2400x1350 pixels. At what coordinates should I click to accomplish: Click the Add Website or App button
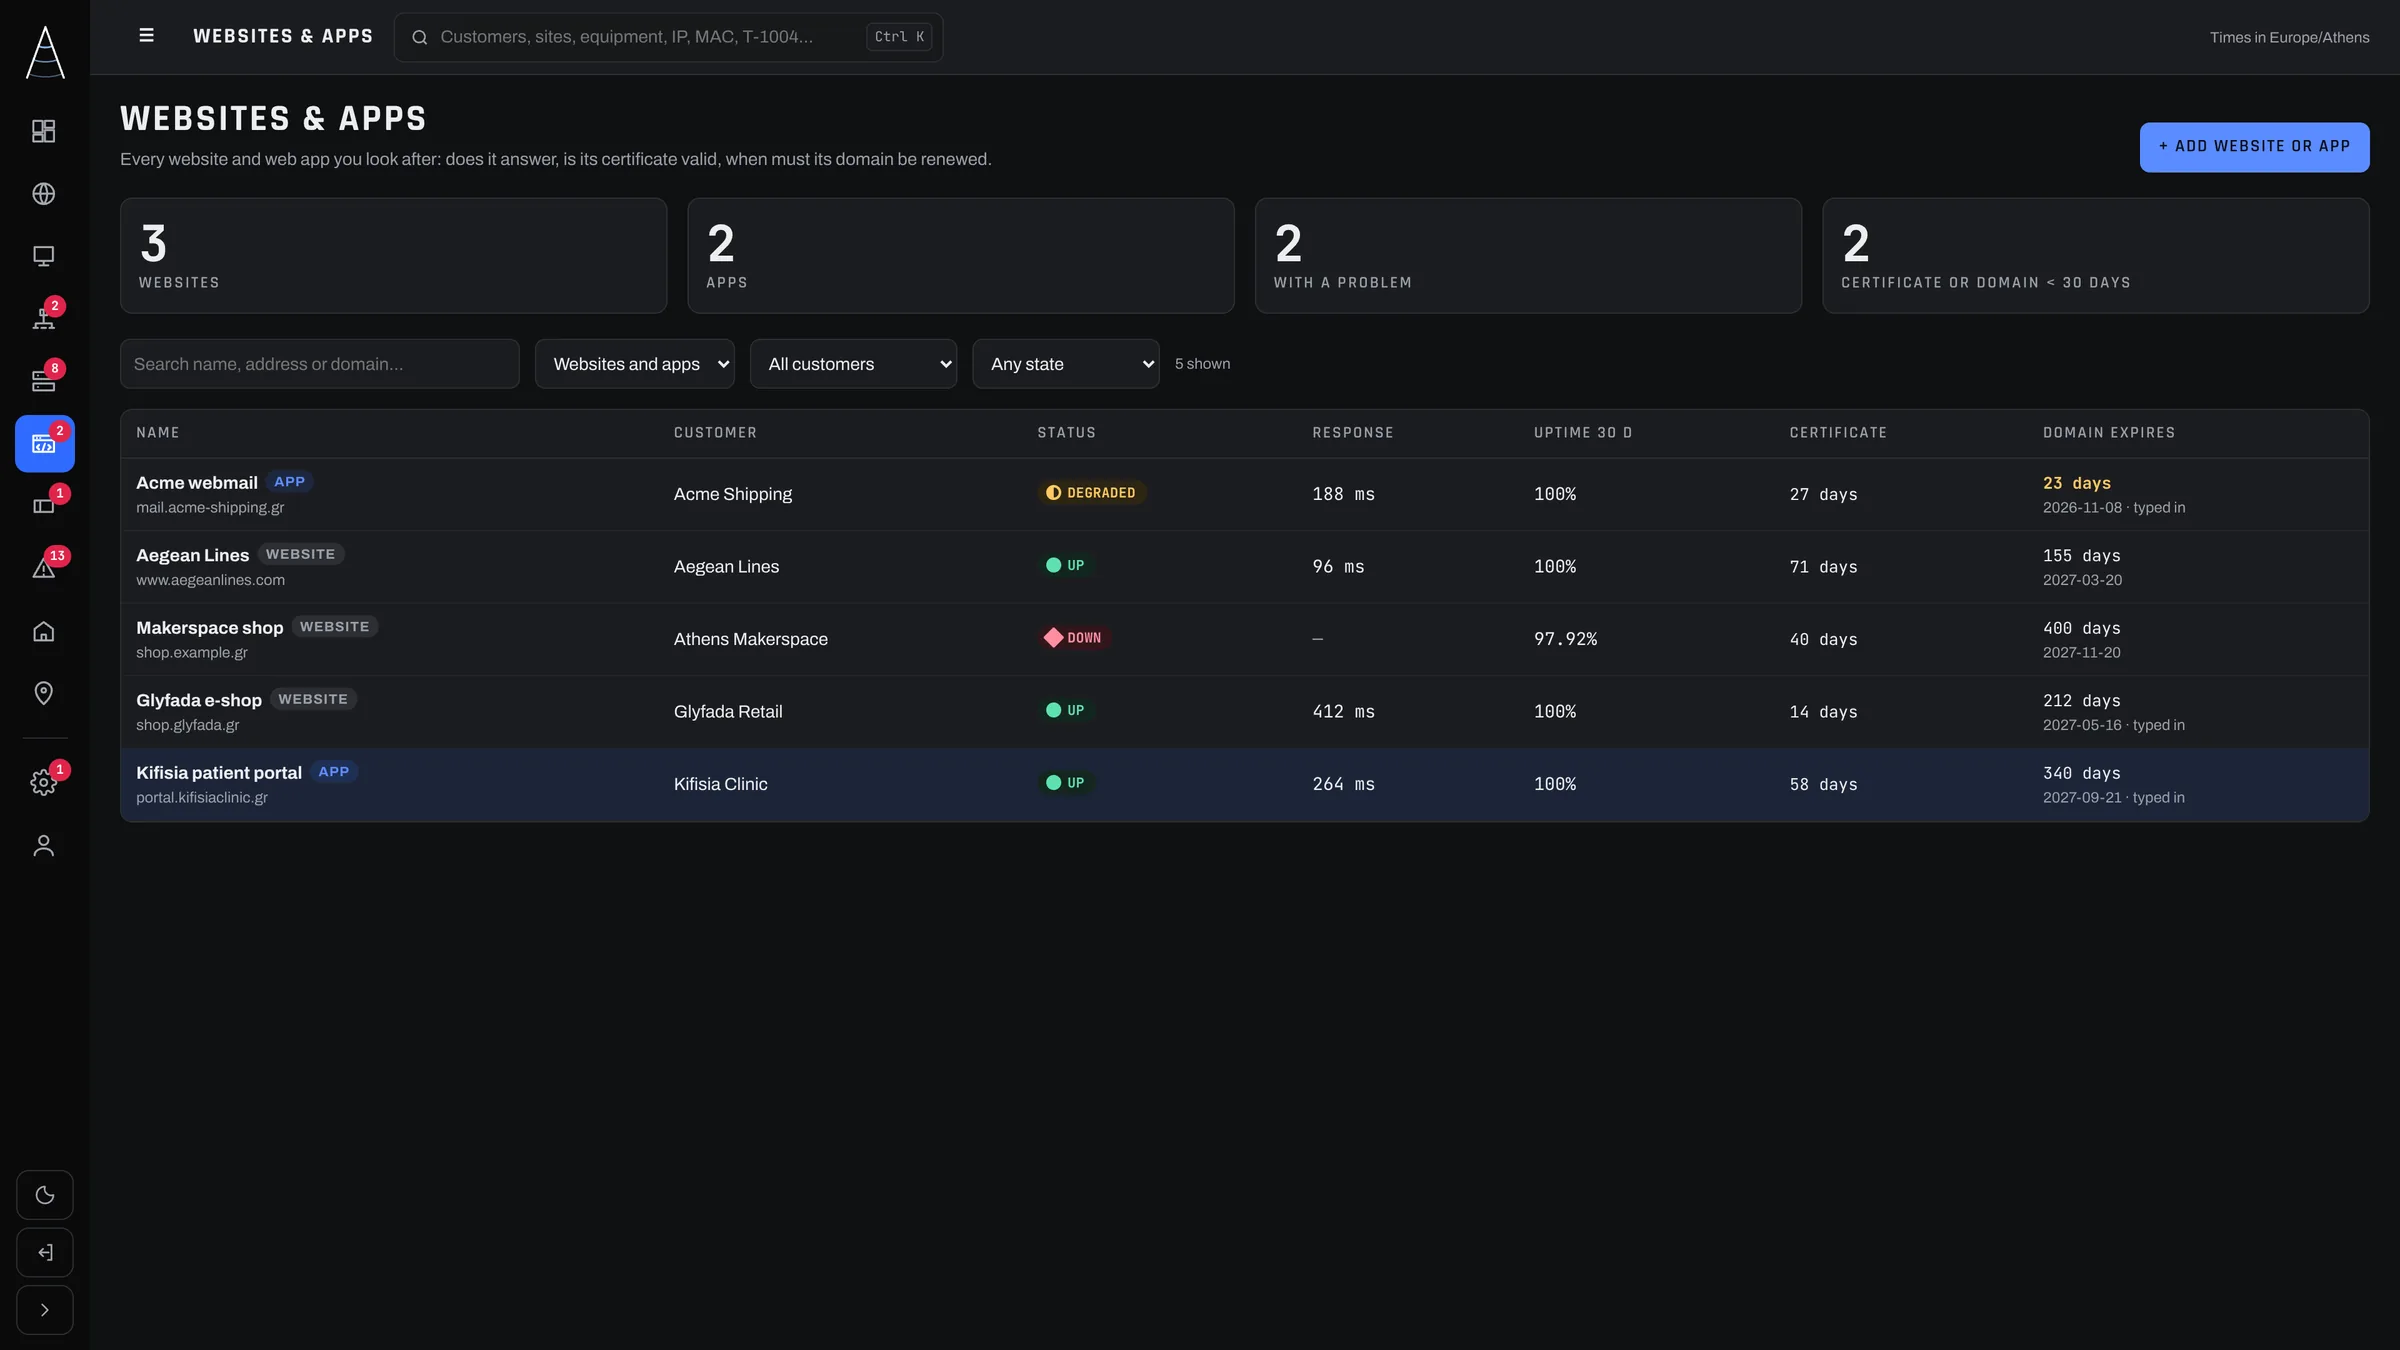pyautogui.click(x=2254, y=147)
